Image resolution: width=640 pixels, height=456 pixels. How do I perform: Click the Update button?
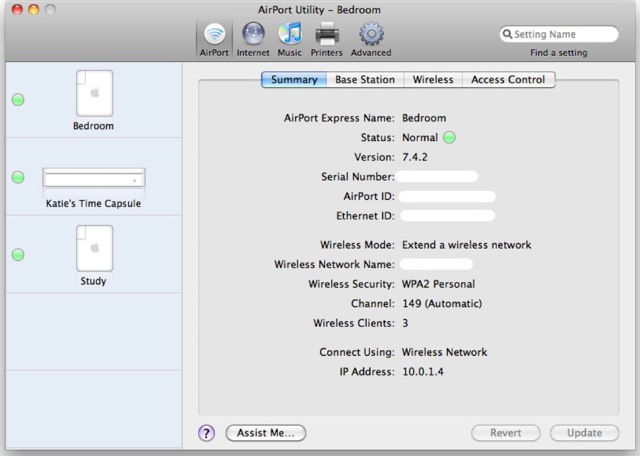point(584,433)
